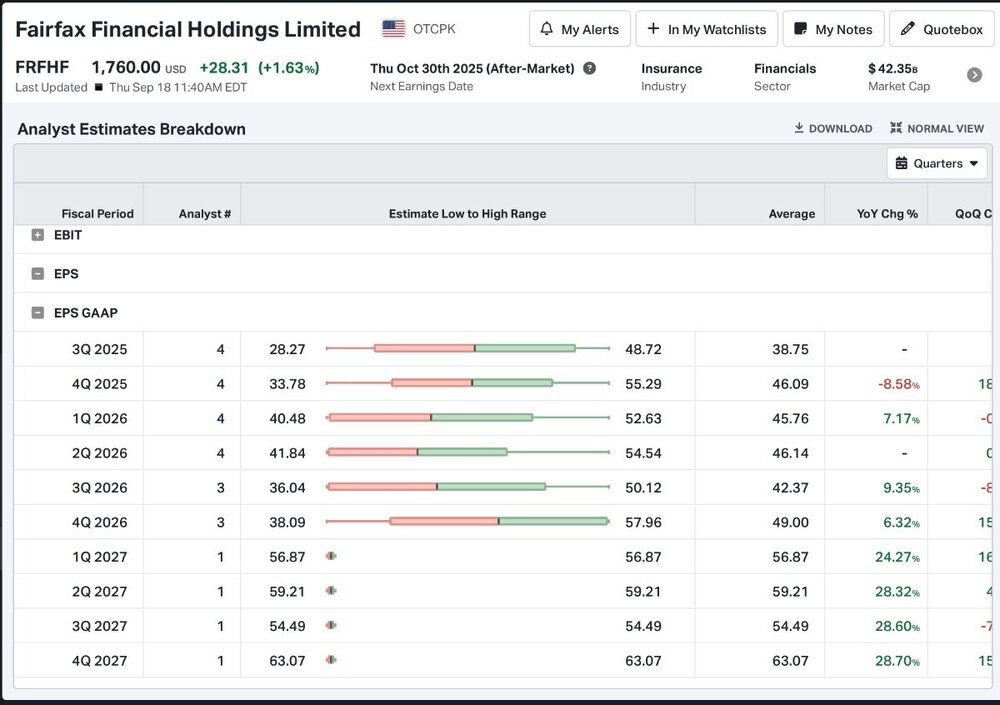Click the bell icon in My Alerts
The image size is (1000, 705).
click(x=547, y=29)
